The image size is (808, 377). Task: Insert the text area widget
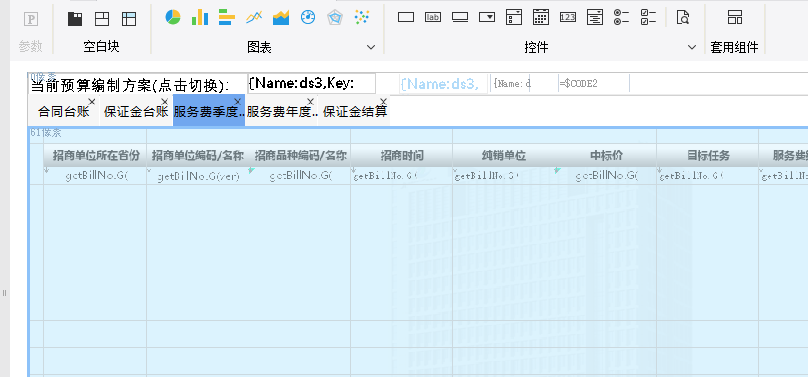pyautogui.click(x=595, y=17)
